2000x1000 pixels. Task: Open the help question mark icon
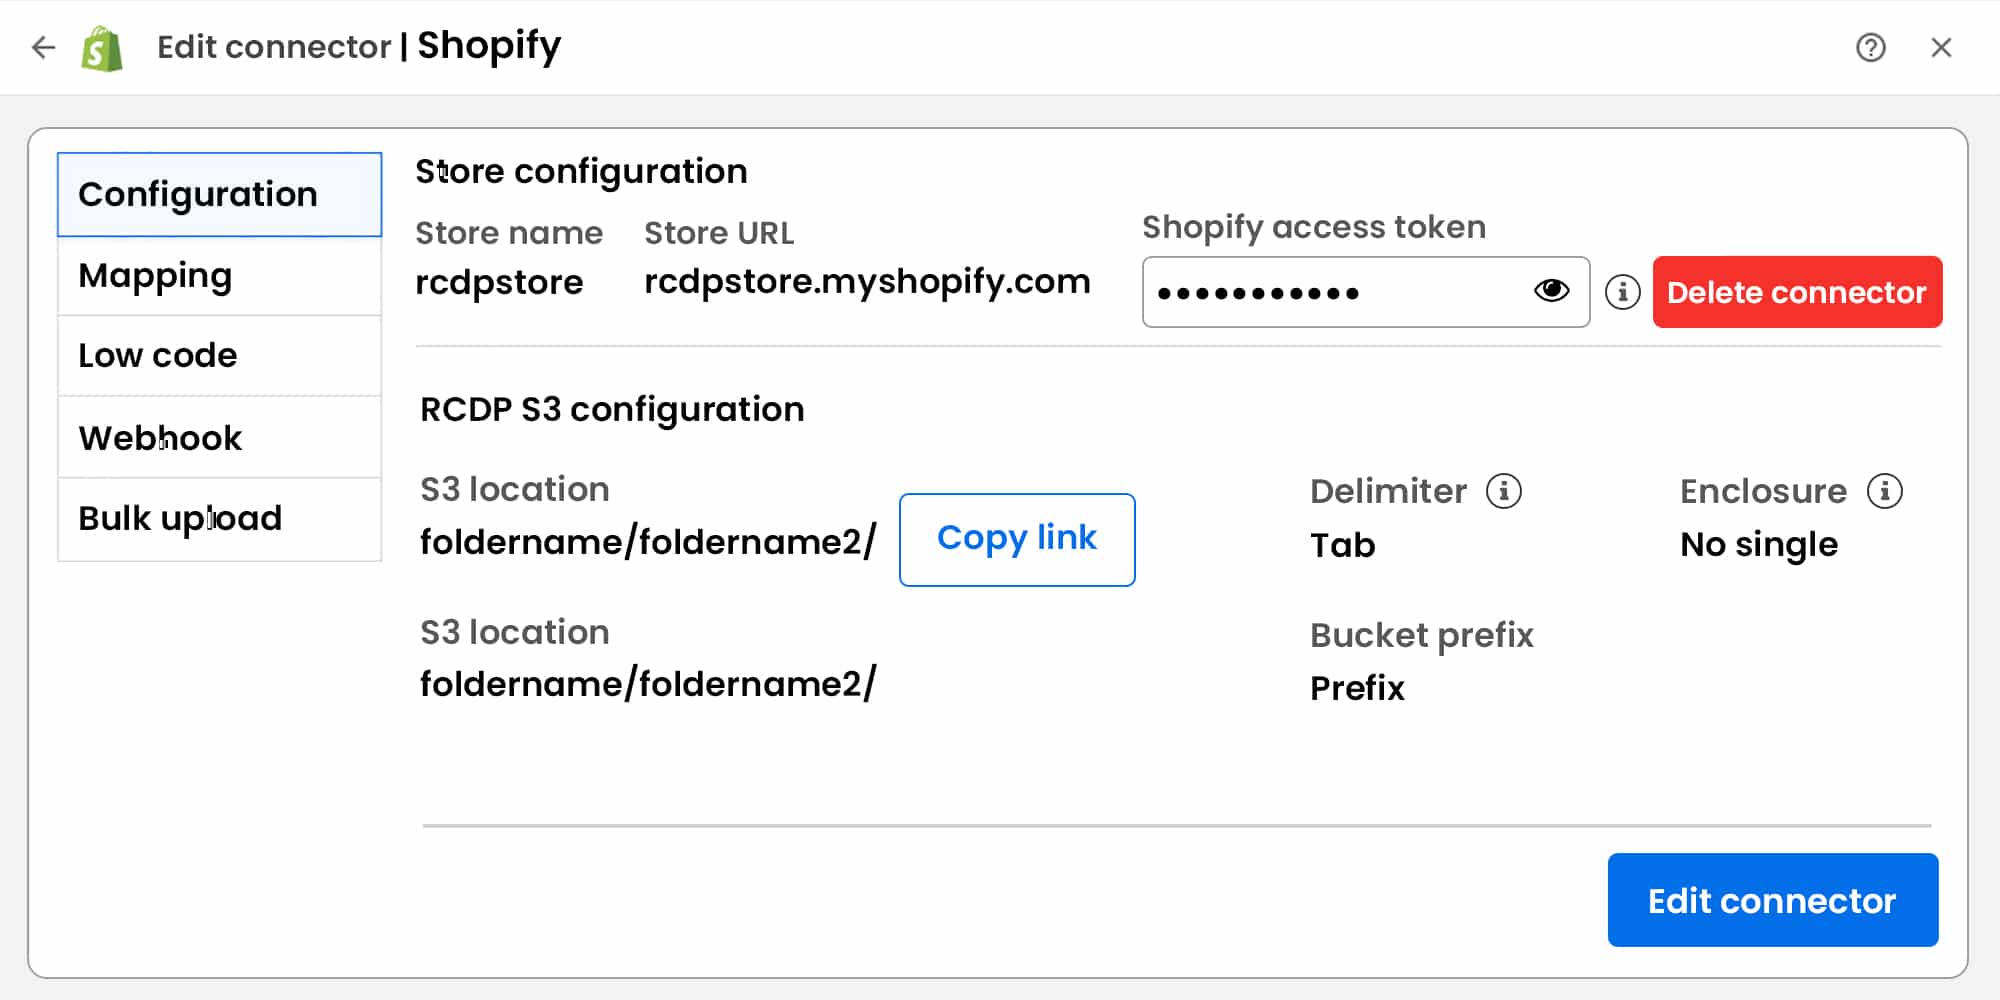tap(1870, 47)
